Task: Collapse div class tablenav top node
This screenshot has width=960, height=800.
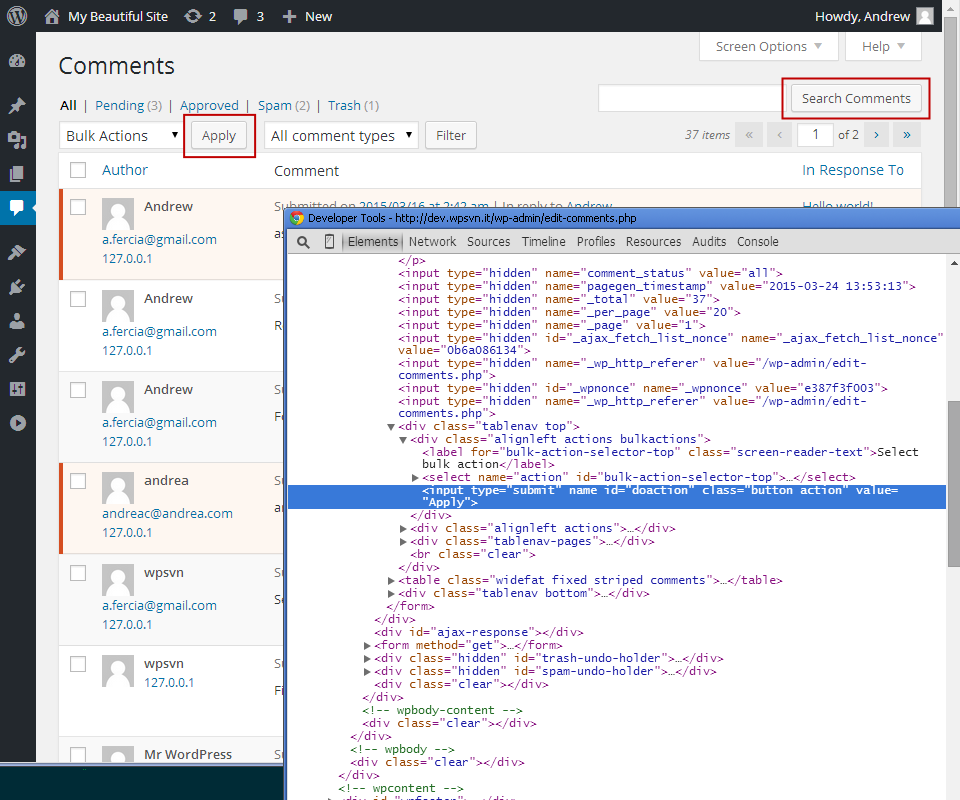Action: (391, 427)
